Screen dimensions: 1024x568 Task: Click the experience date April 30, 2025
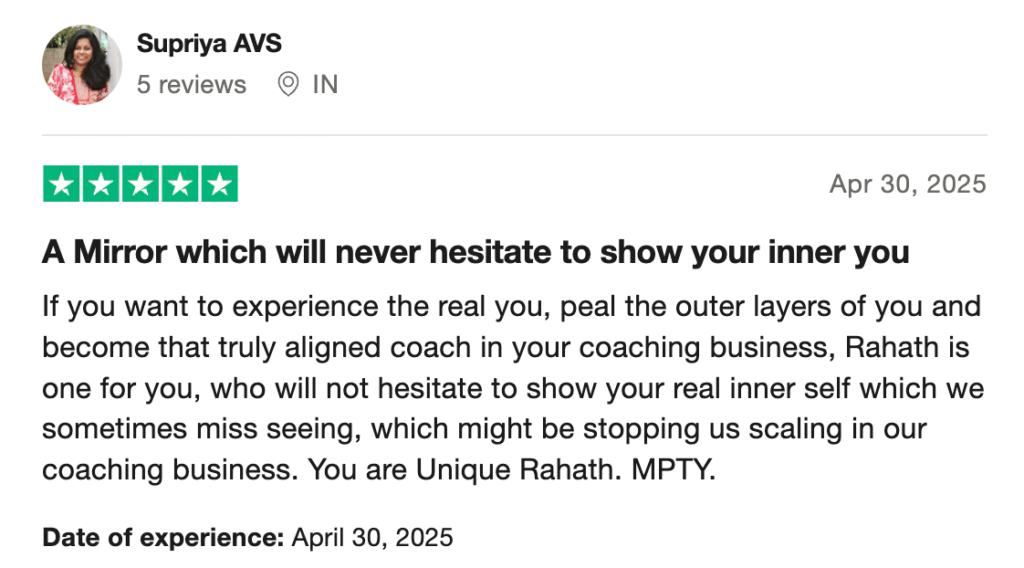(372, 537)
